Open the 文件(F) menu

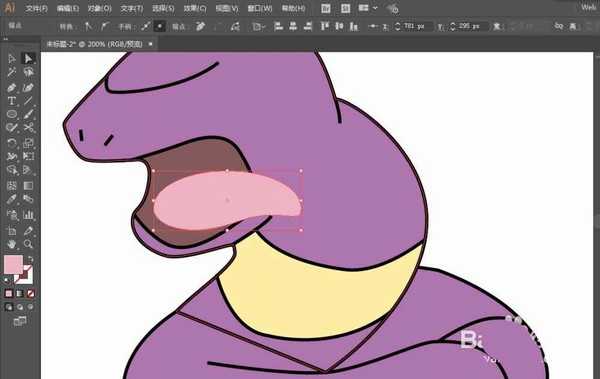click(x=37, y=8)
